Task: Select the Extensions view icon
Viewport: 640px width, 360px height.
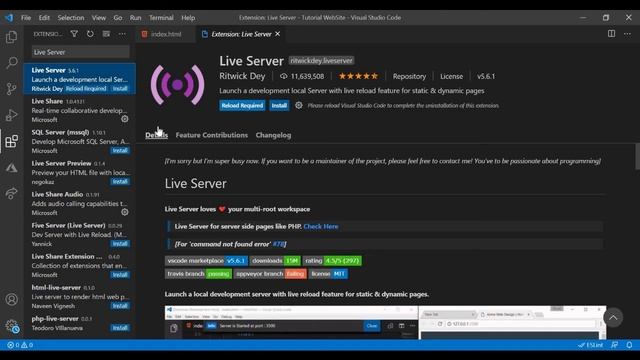Action: pos(11,141)
